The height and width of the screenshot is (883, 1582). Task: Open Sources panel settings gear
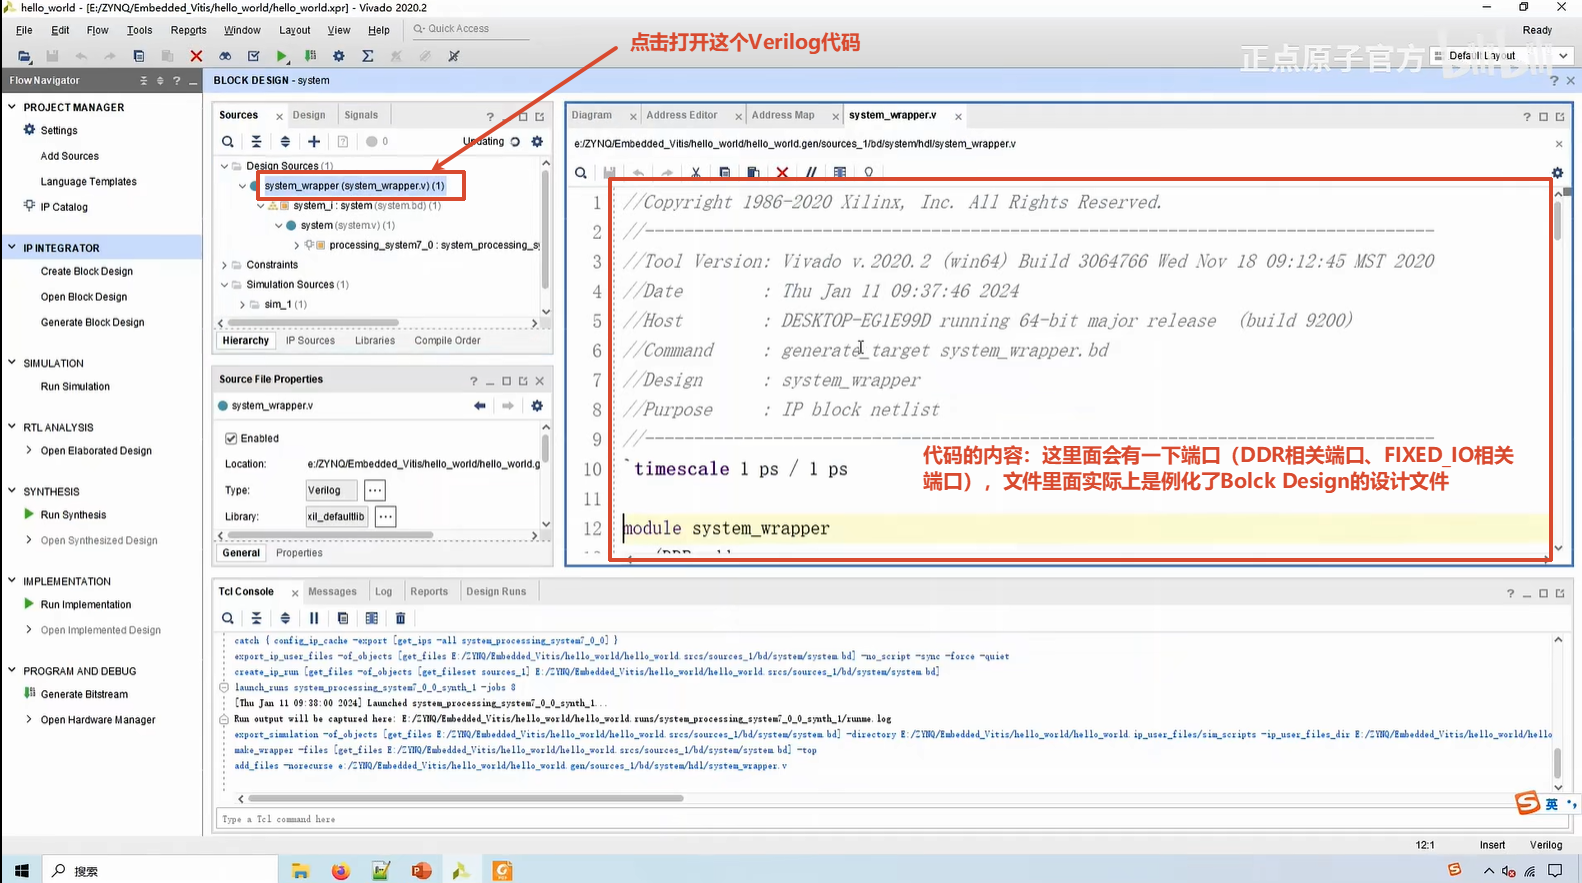(x=537, y=142)
